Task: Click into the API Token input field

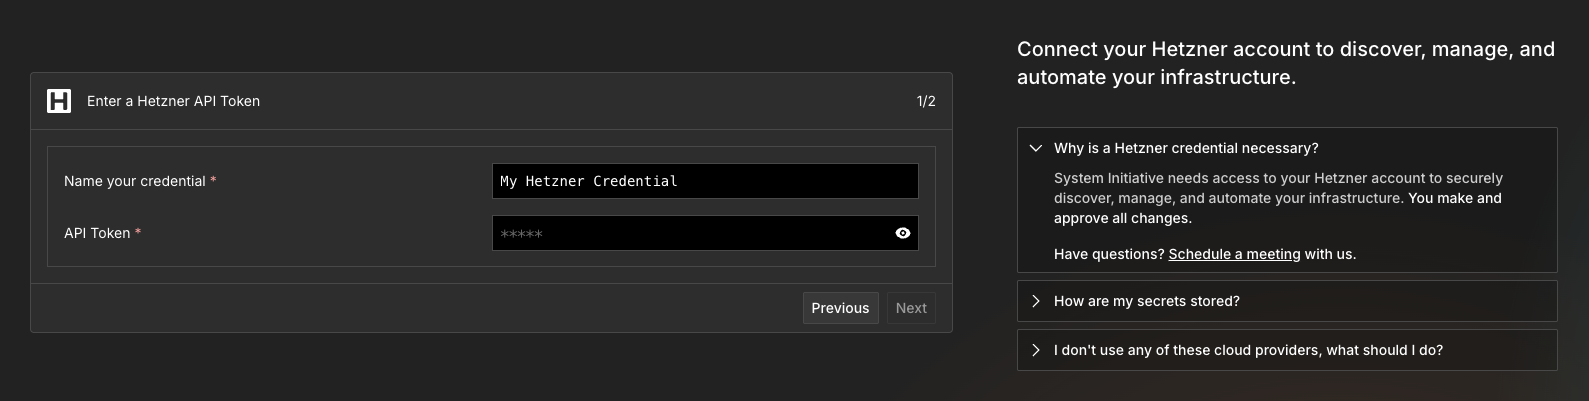Action: coord(690,233)
